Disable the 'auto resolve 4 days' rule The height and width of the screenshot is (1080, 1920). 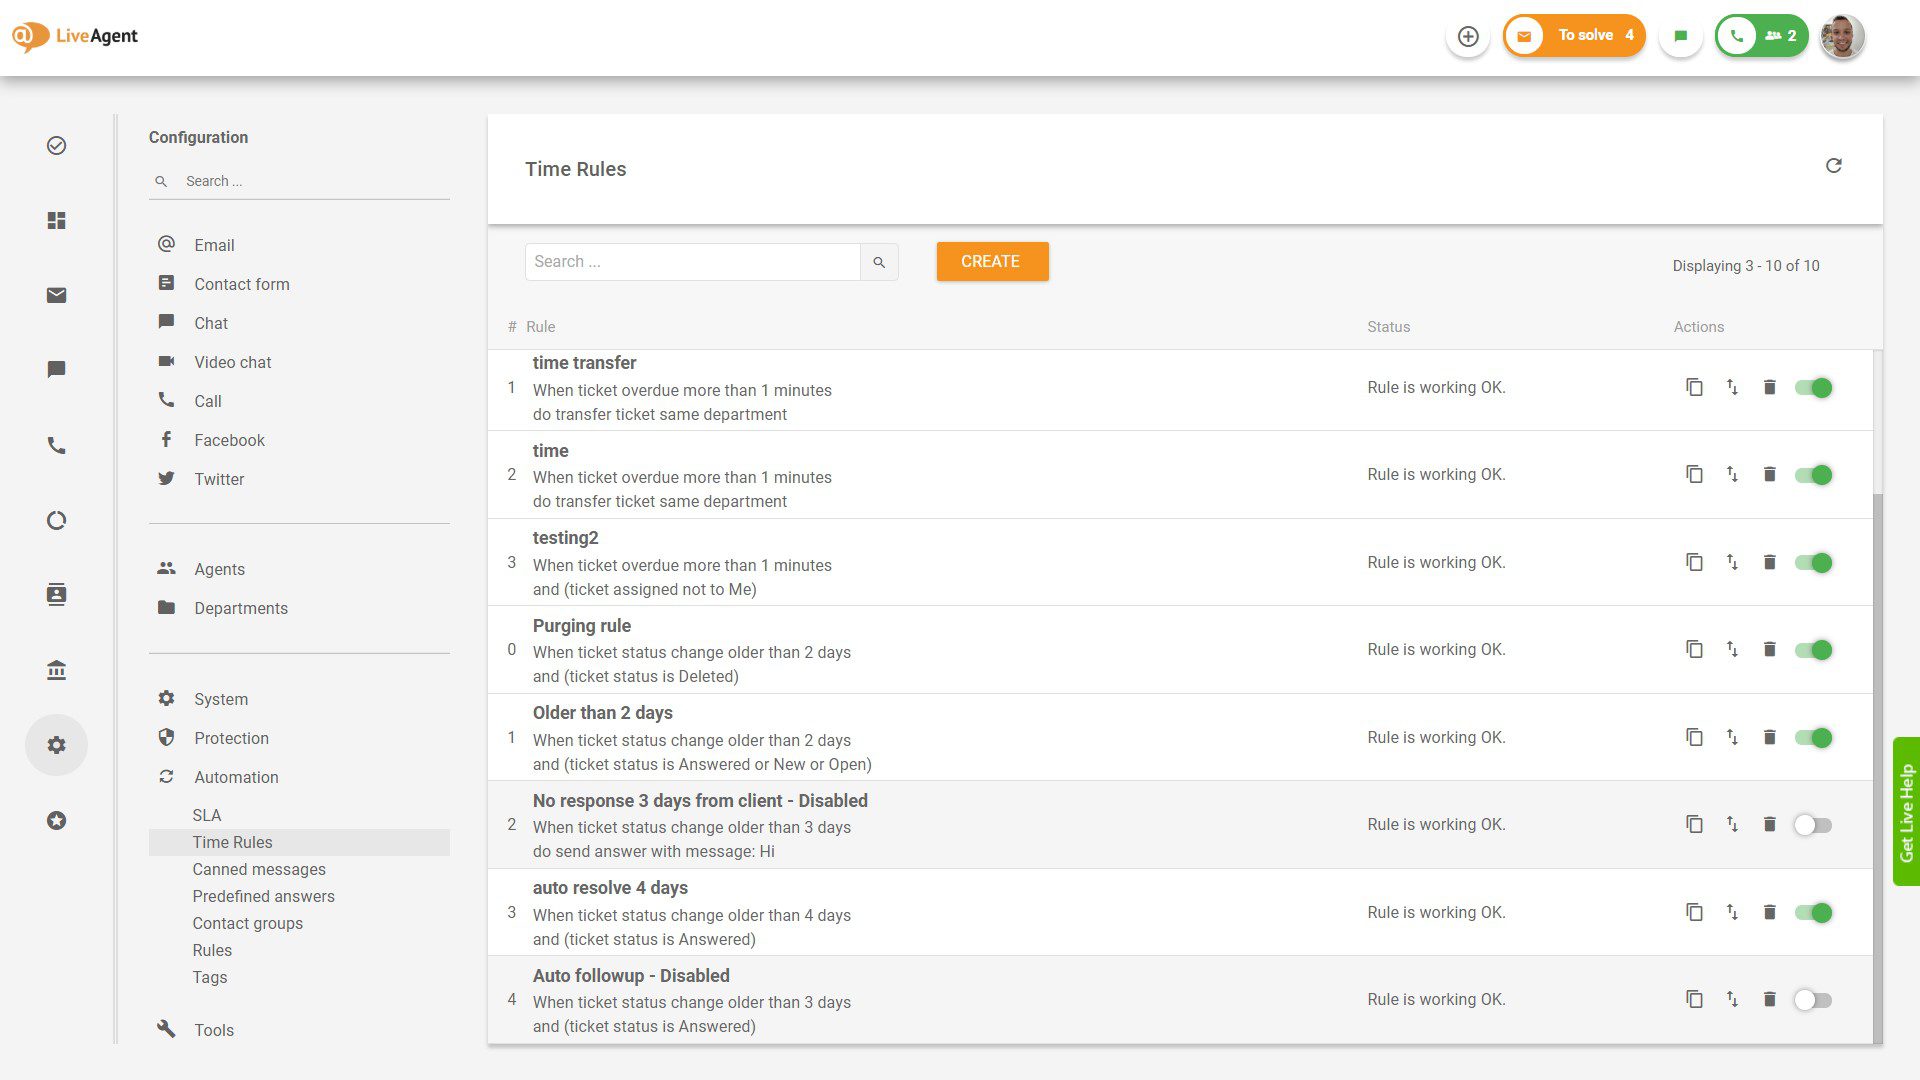(x=1815, y=912)
